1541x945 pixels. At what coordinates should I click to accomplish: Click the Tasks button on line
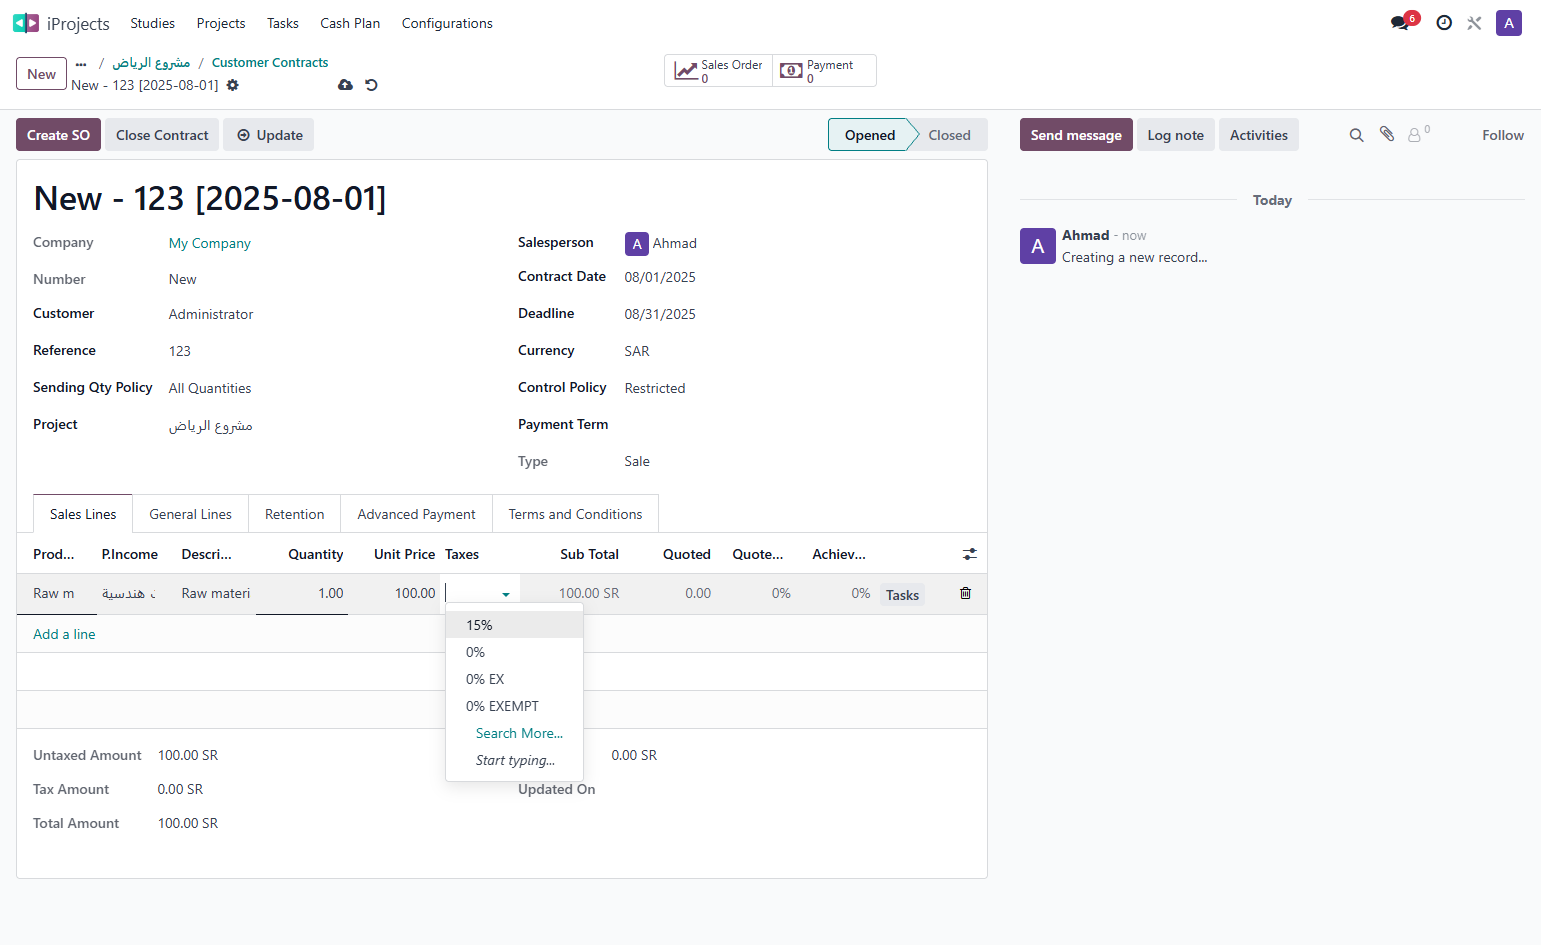coord(902,595)
